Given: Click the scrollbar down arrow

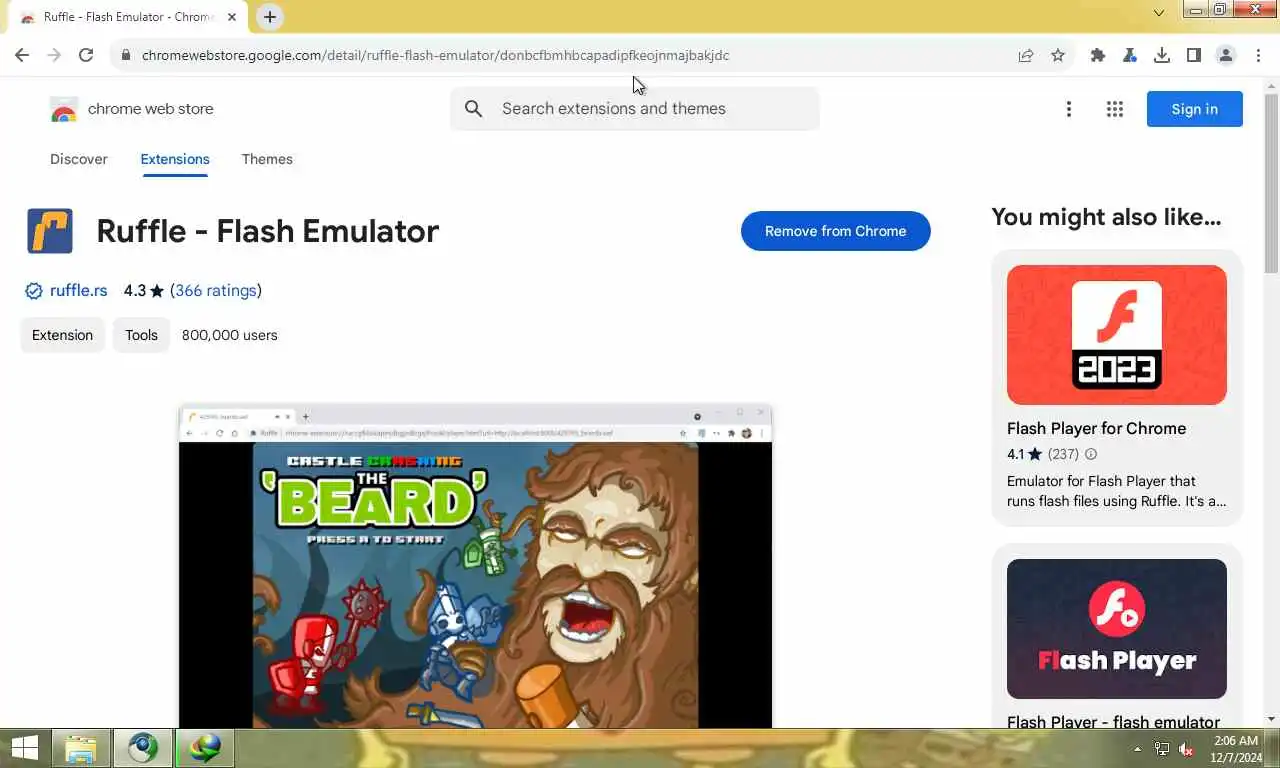Looking at the screenshot, I should tap(1271, 719).
